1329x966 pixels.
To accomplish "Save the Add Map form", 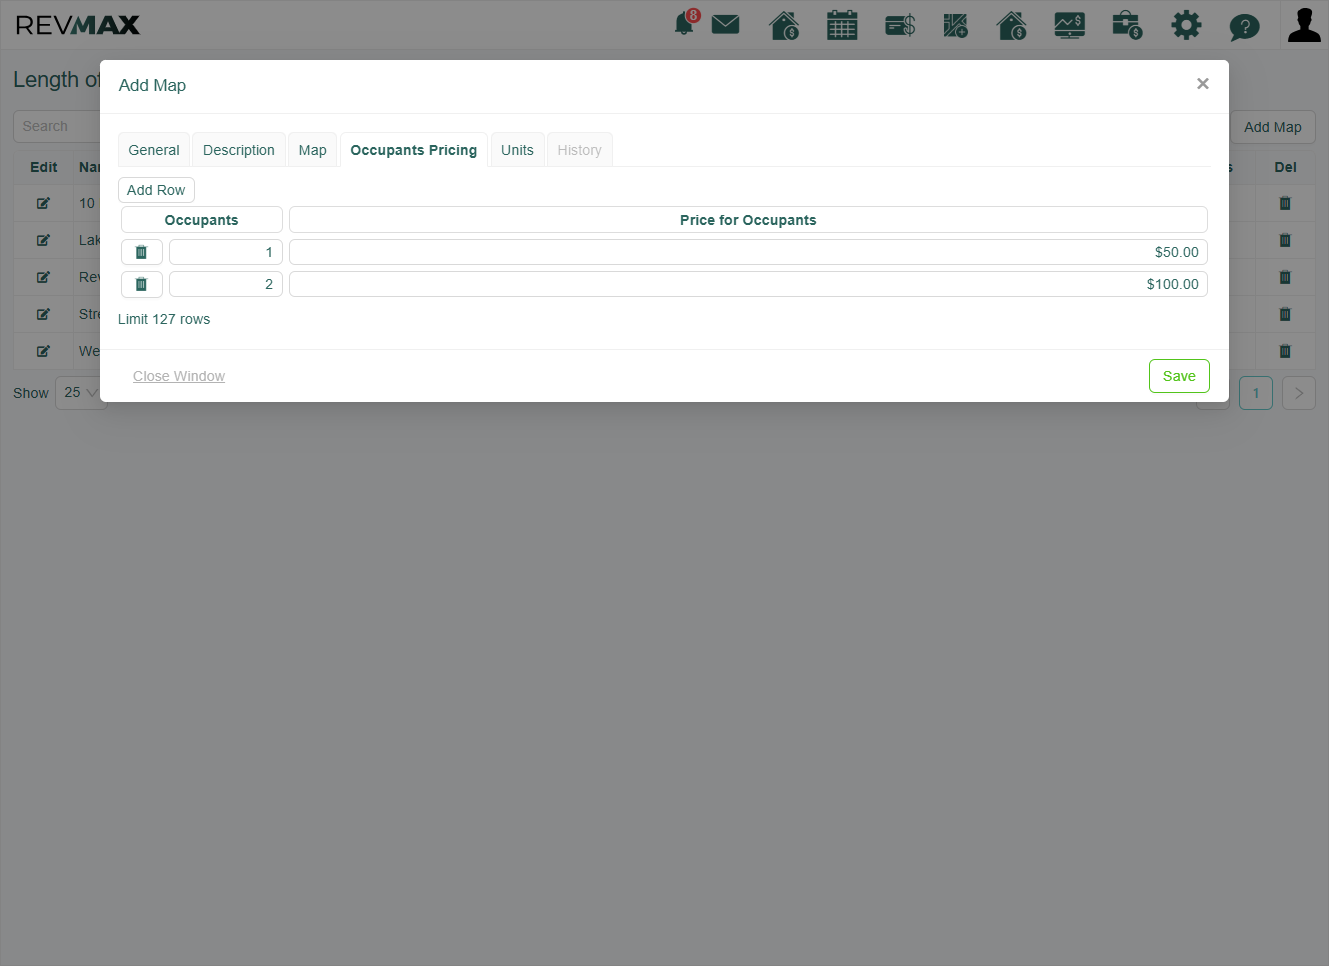I will click(x=1179, y=376).
